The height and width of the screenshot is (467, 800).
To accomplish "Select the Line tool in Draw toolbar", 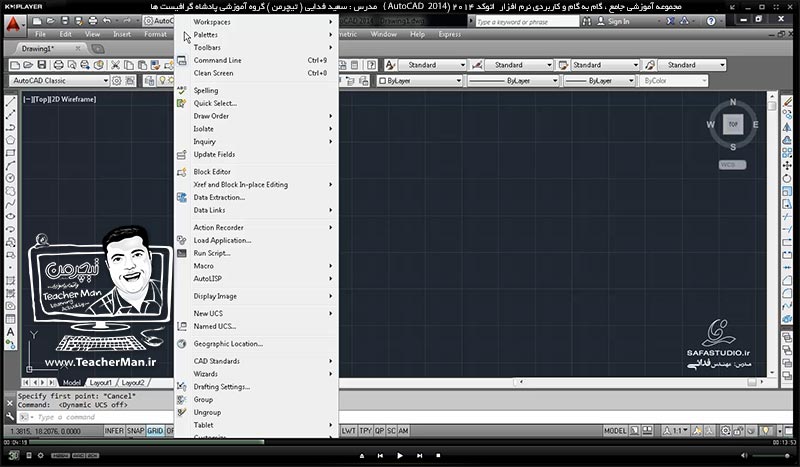I will point(10,102).
